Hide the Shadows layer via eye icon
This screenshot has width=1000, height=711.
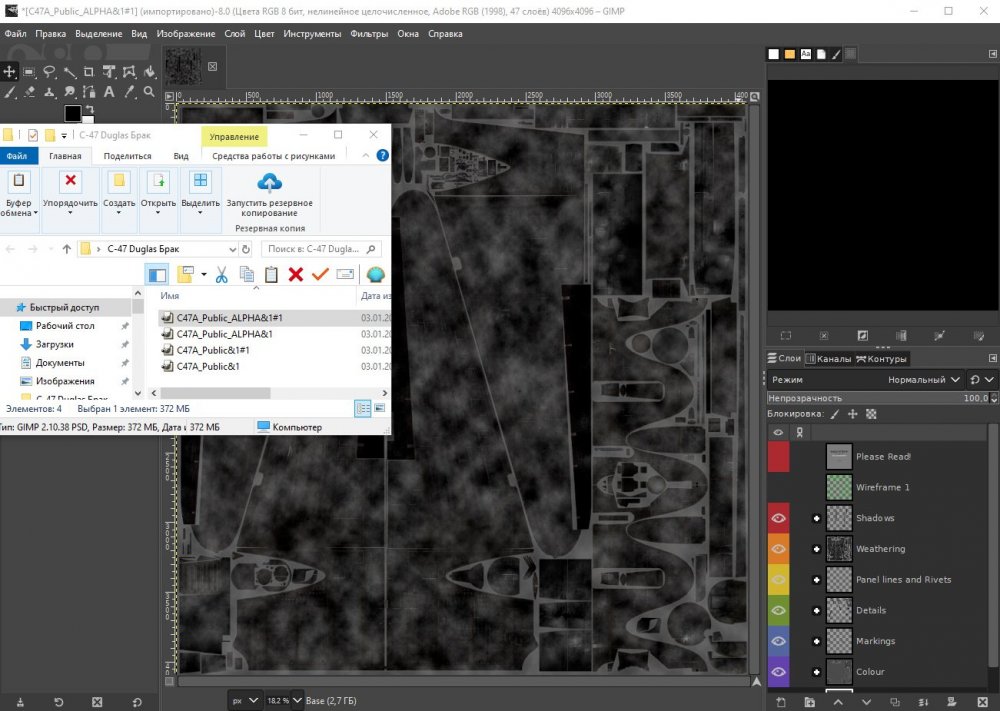pyautogui.click(x=778, y=518)
